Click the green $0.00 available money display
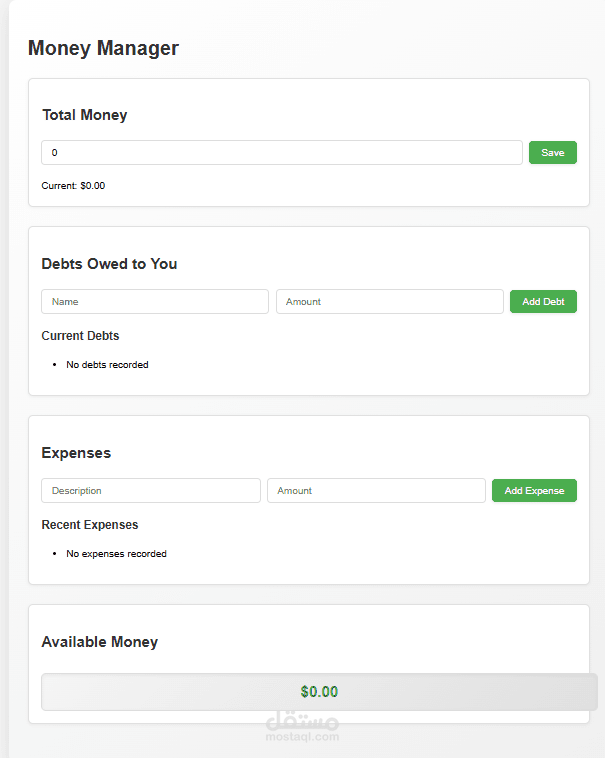Screen dimensions: 605x758 tap(319, 692)
